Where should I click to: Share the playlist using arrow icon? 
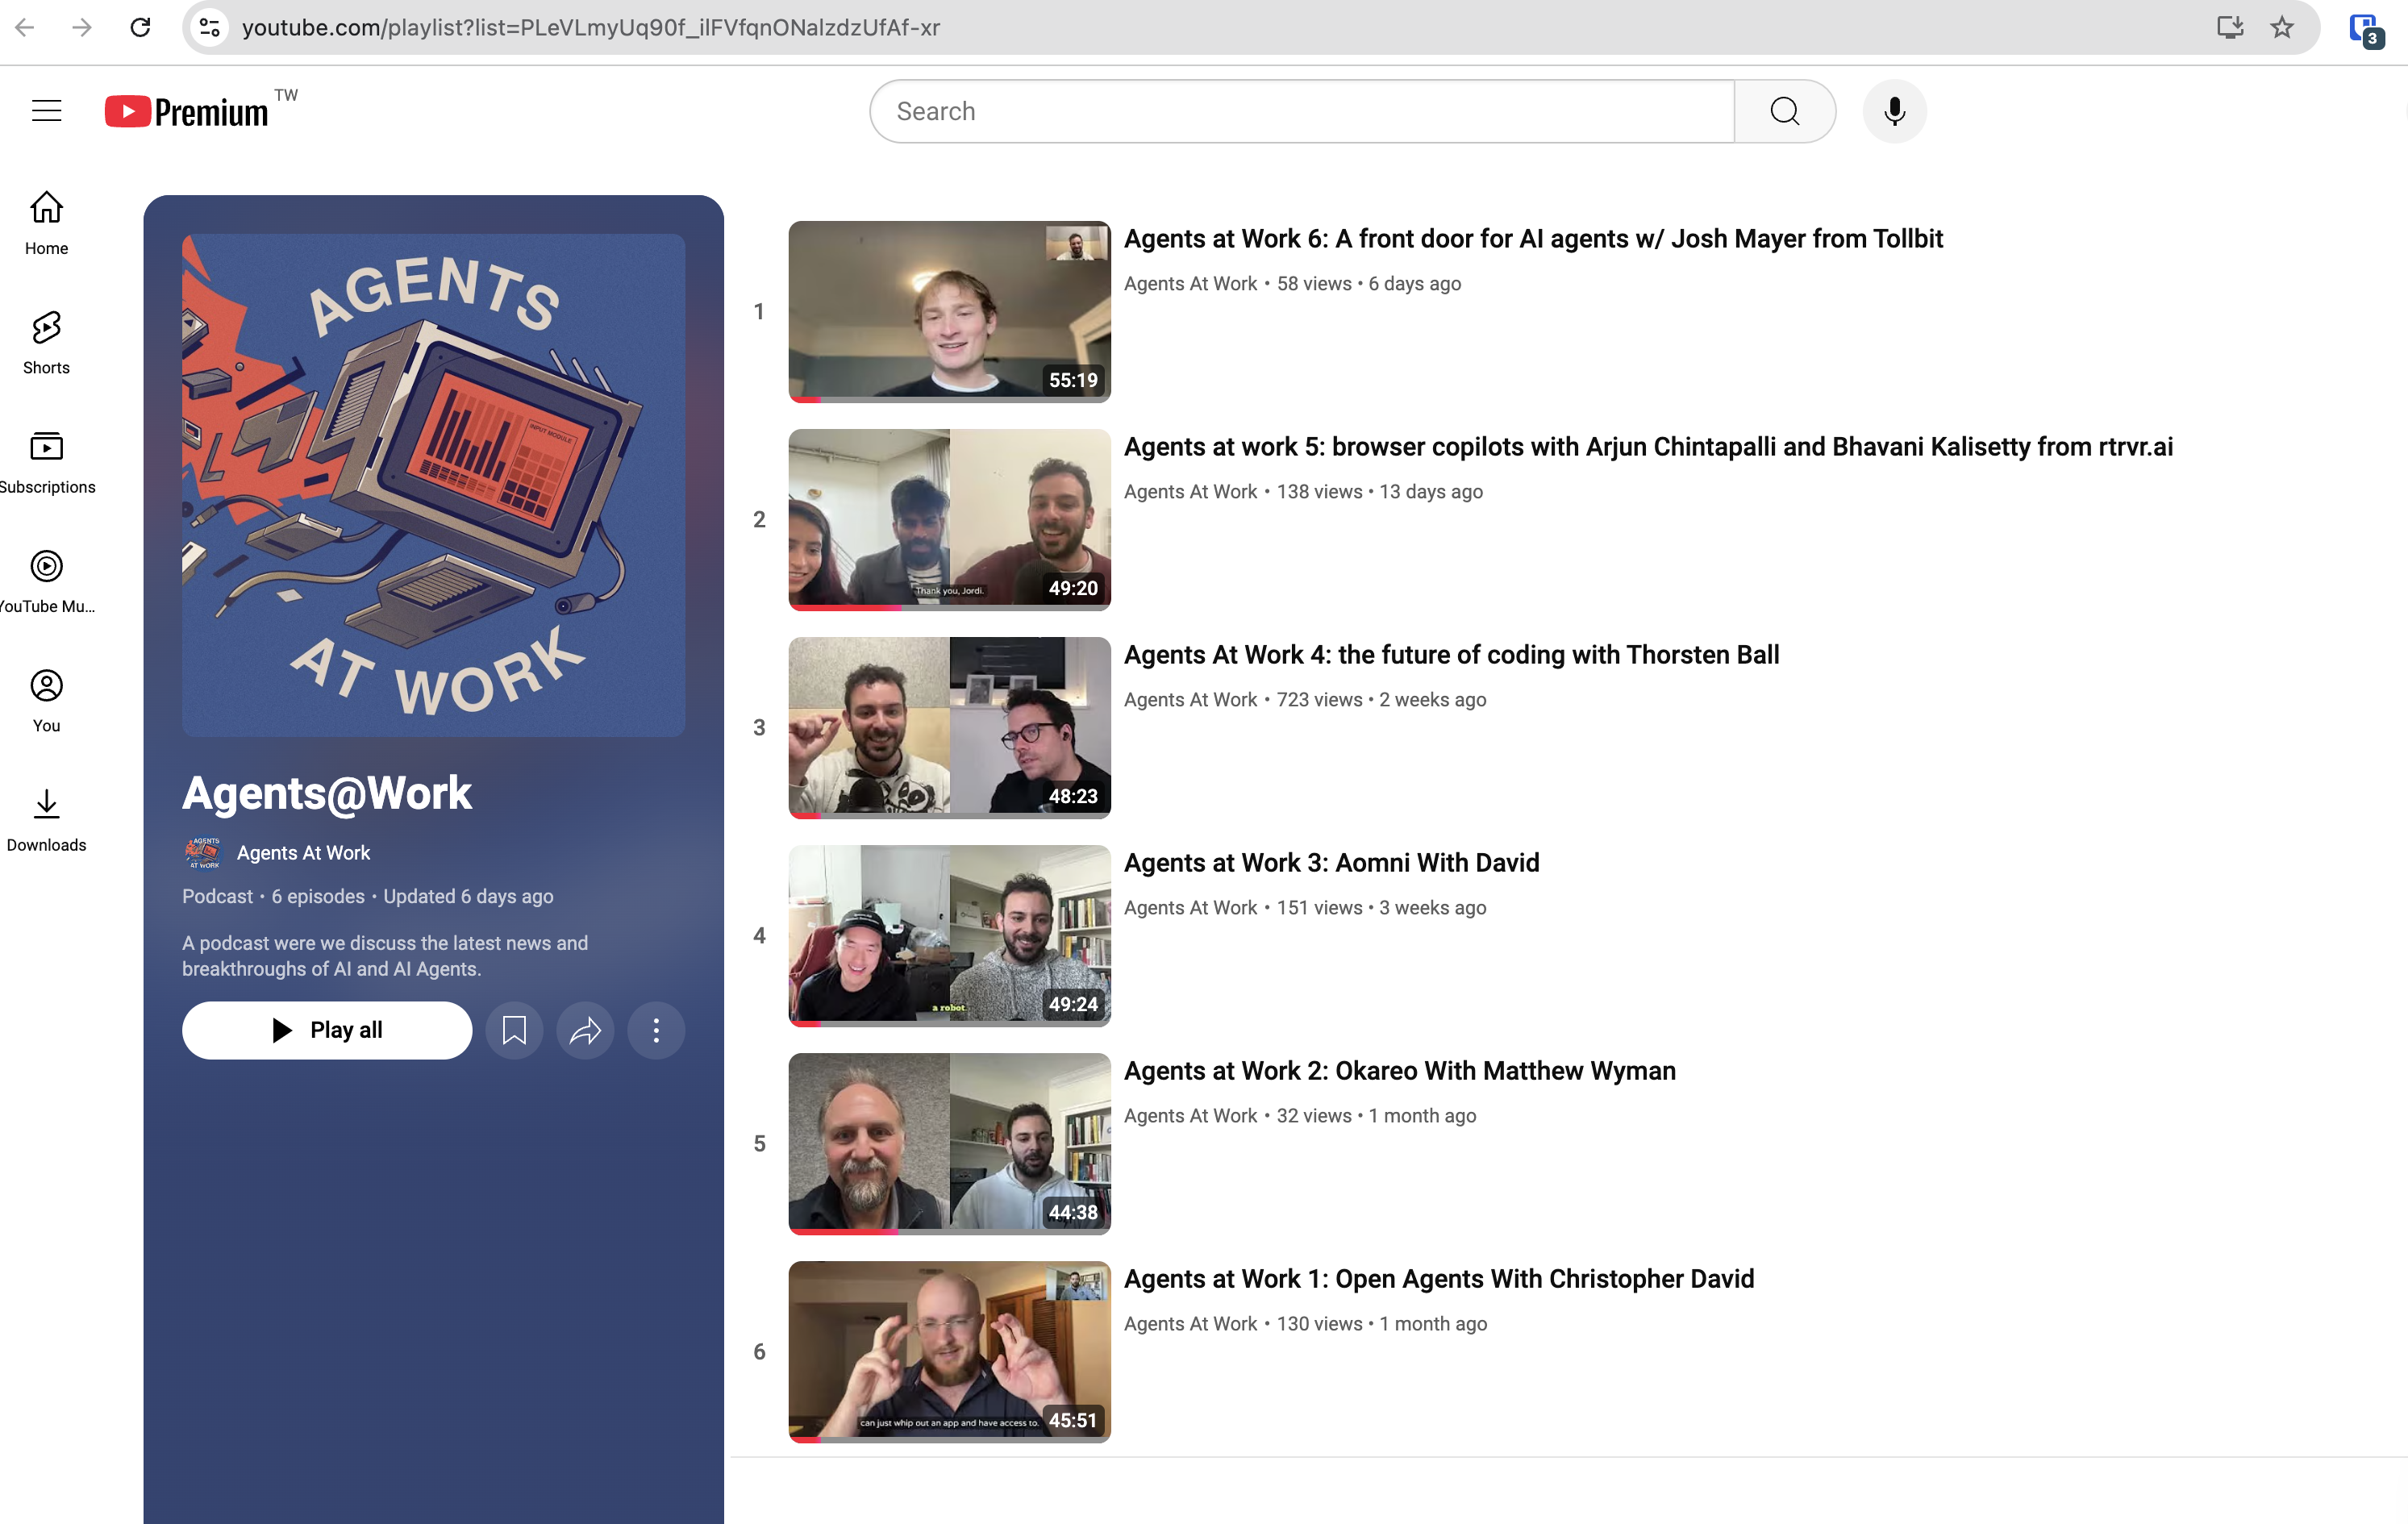tap(585, 1030)
